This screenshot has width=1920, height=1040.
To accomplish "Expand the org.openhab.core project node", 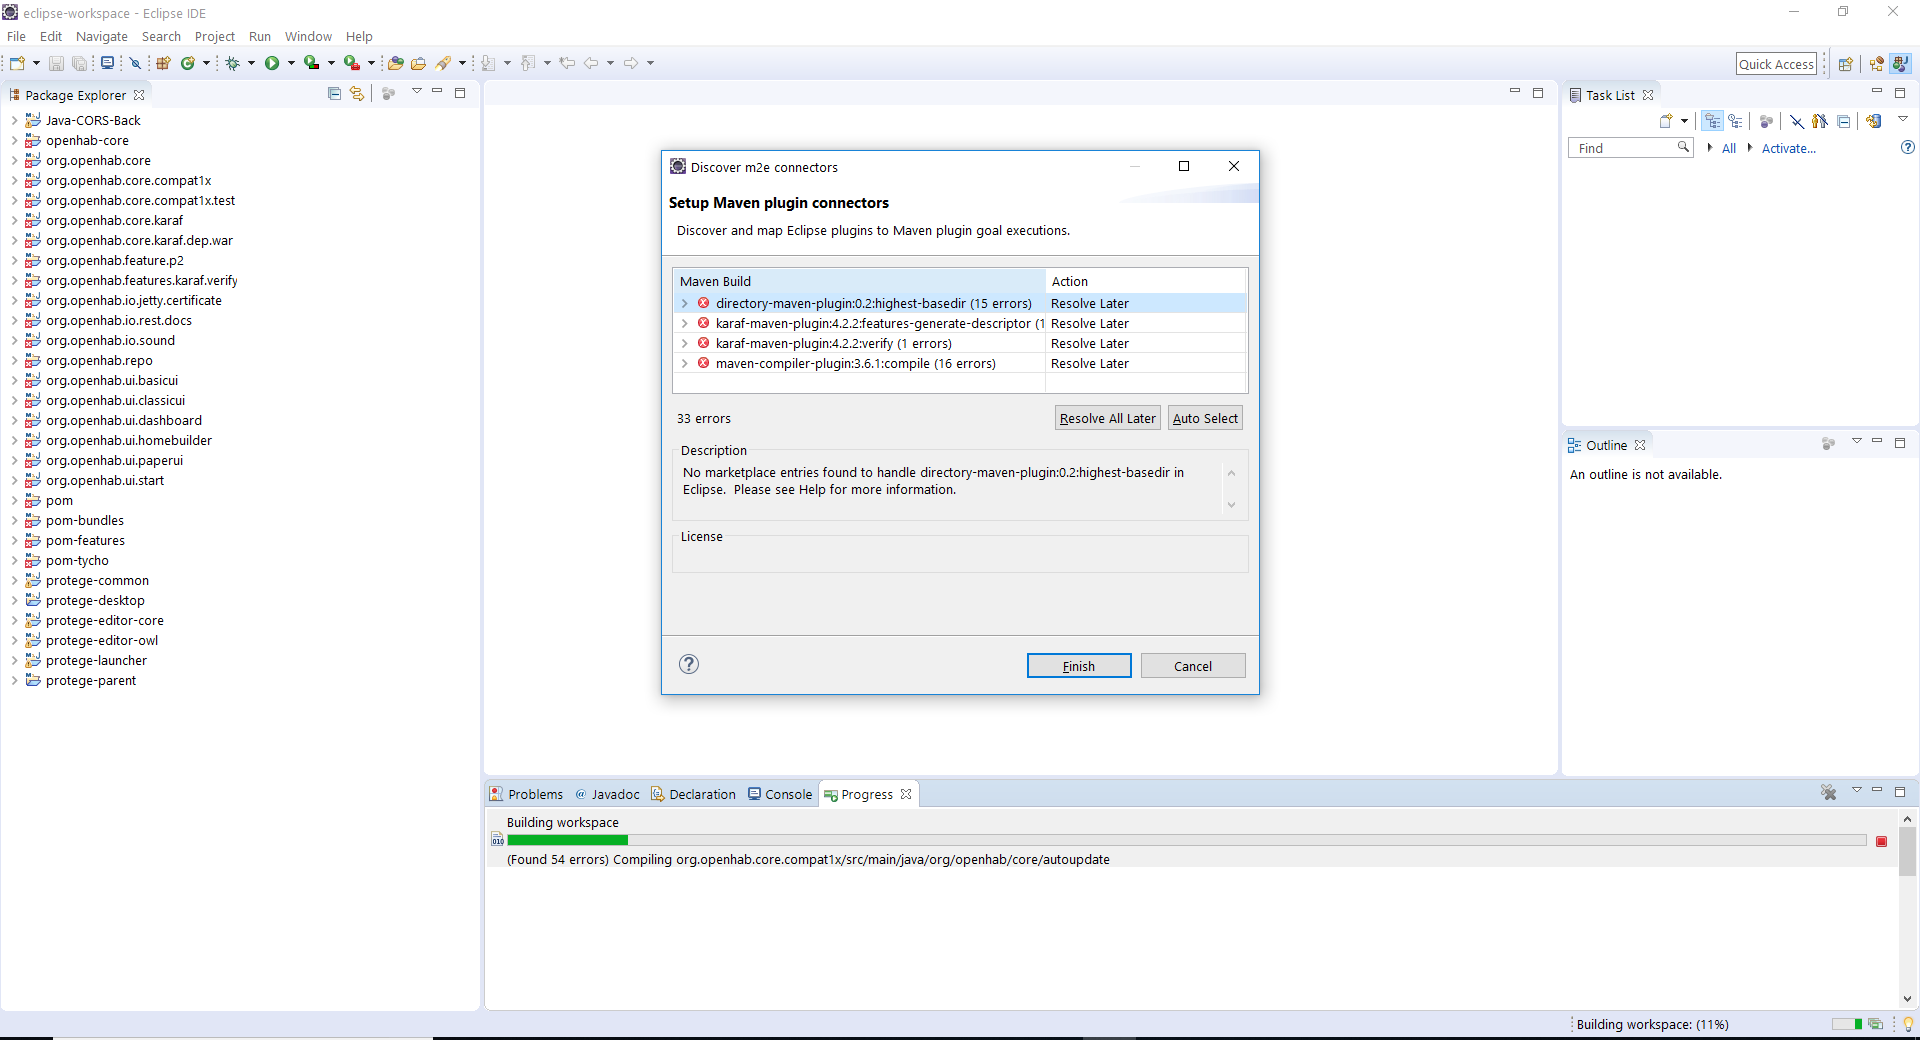I will click(14, 160).
